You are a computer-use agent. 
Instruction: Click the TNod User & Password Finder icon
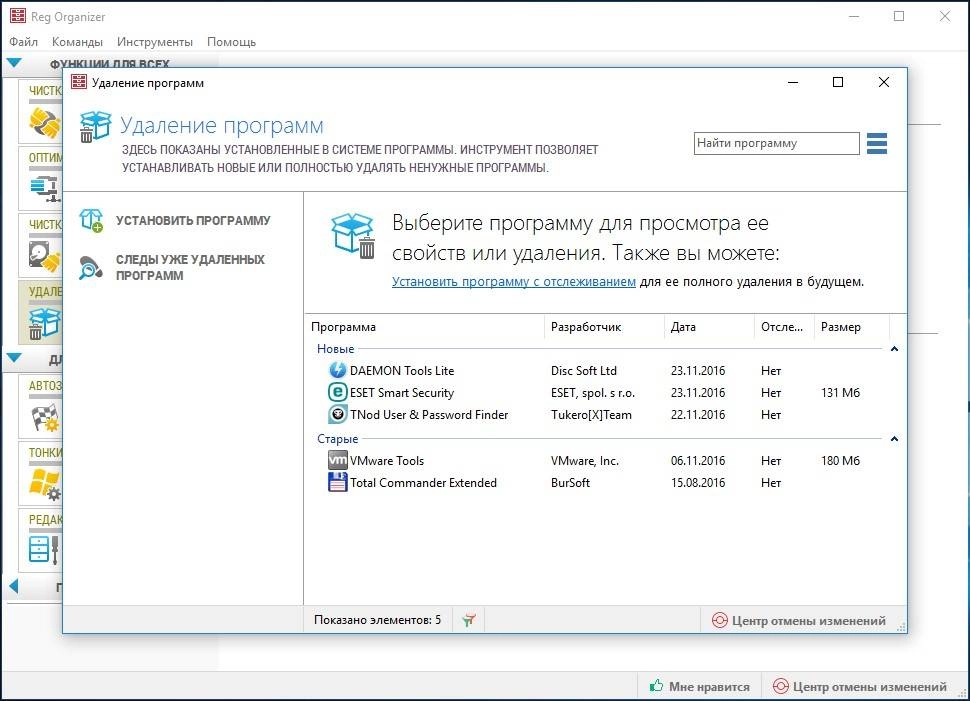point(337,414)
